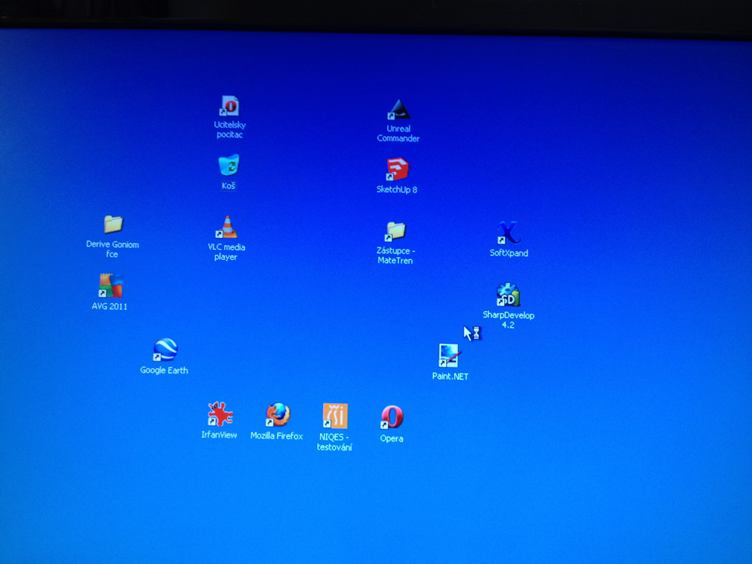Click the Google Earth globe icon
The image size is (752, 564).
(164, 350)
